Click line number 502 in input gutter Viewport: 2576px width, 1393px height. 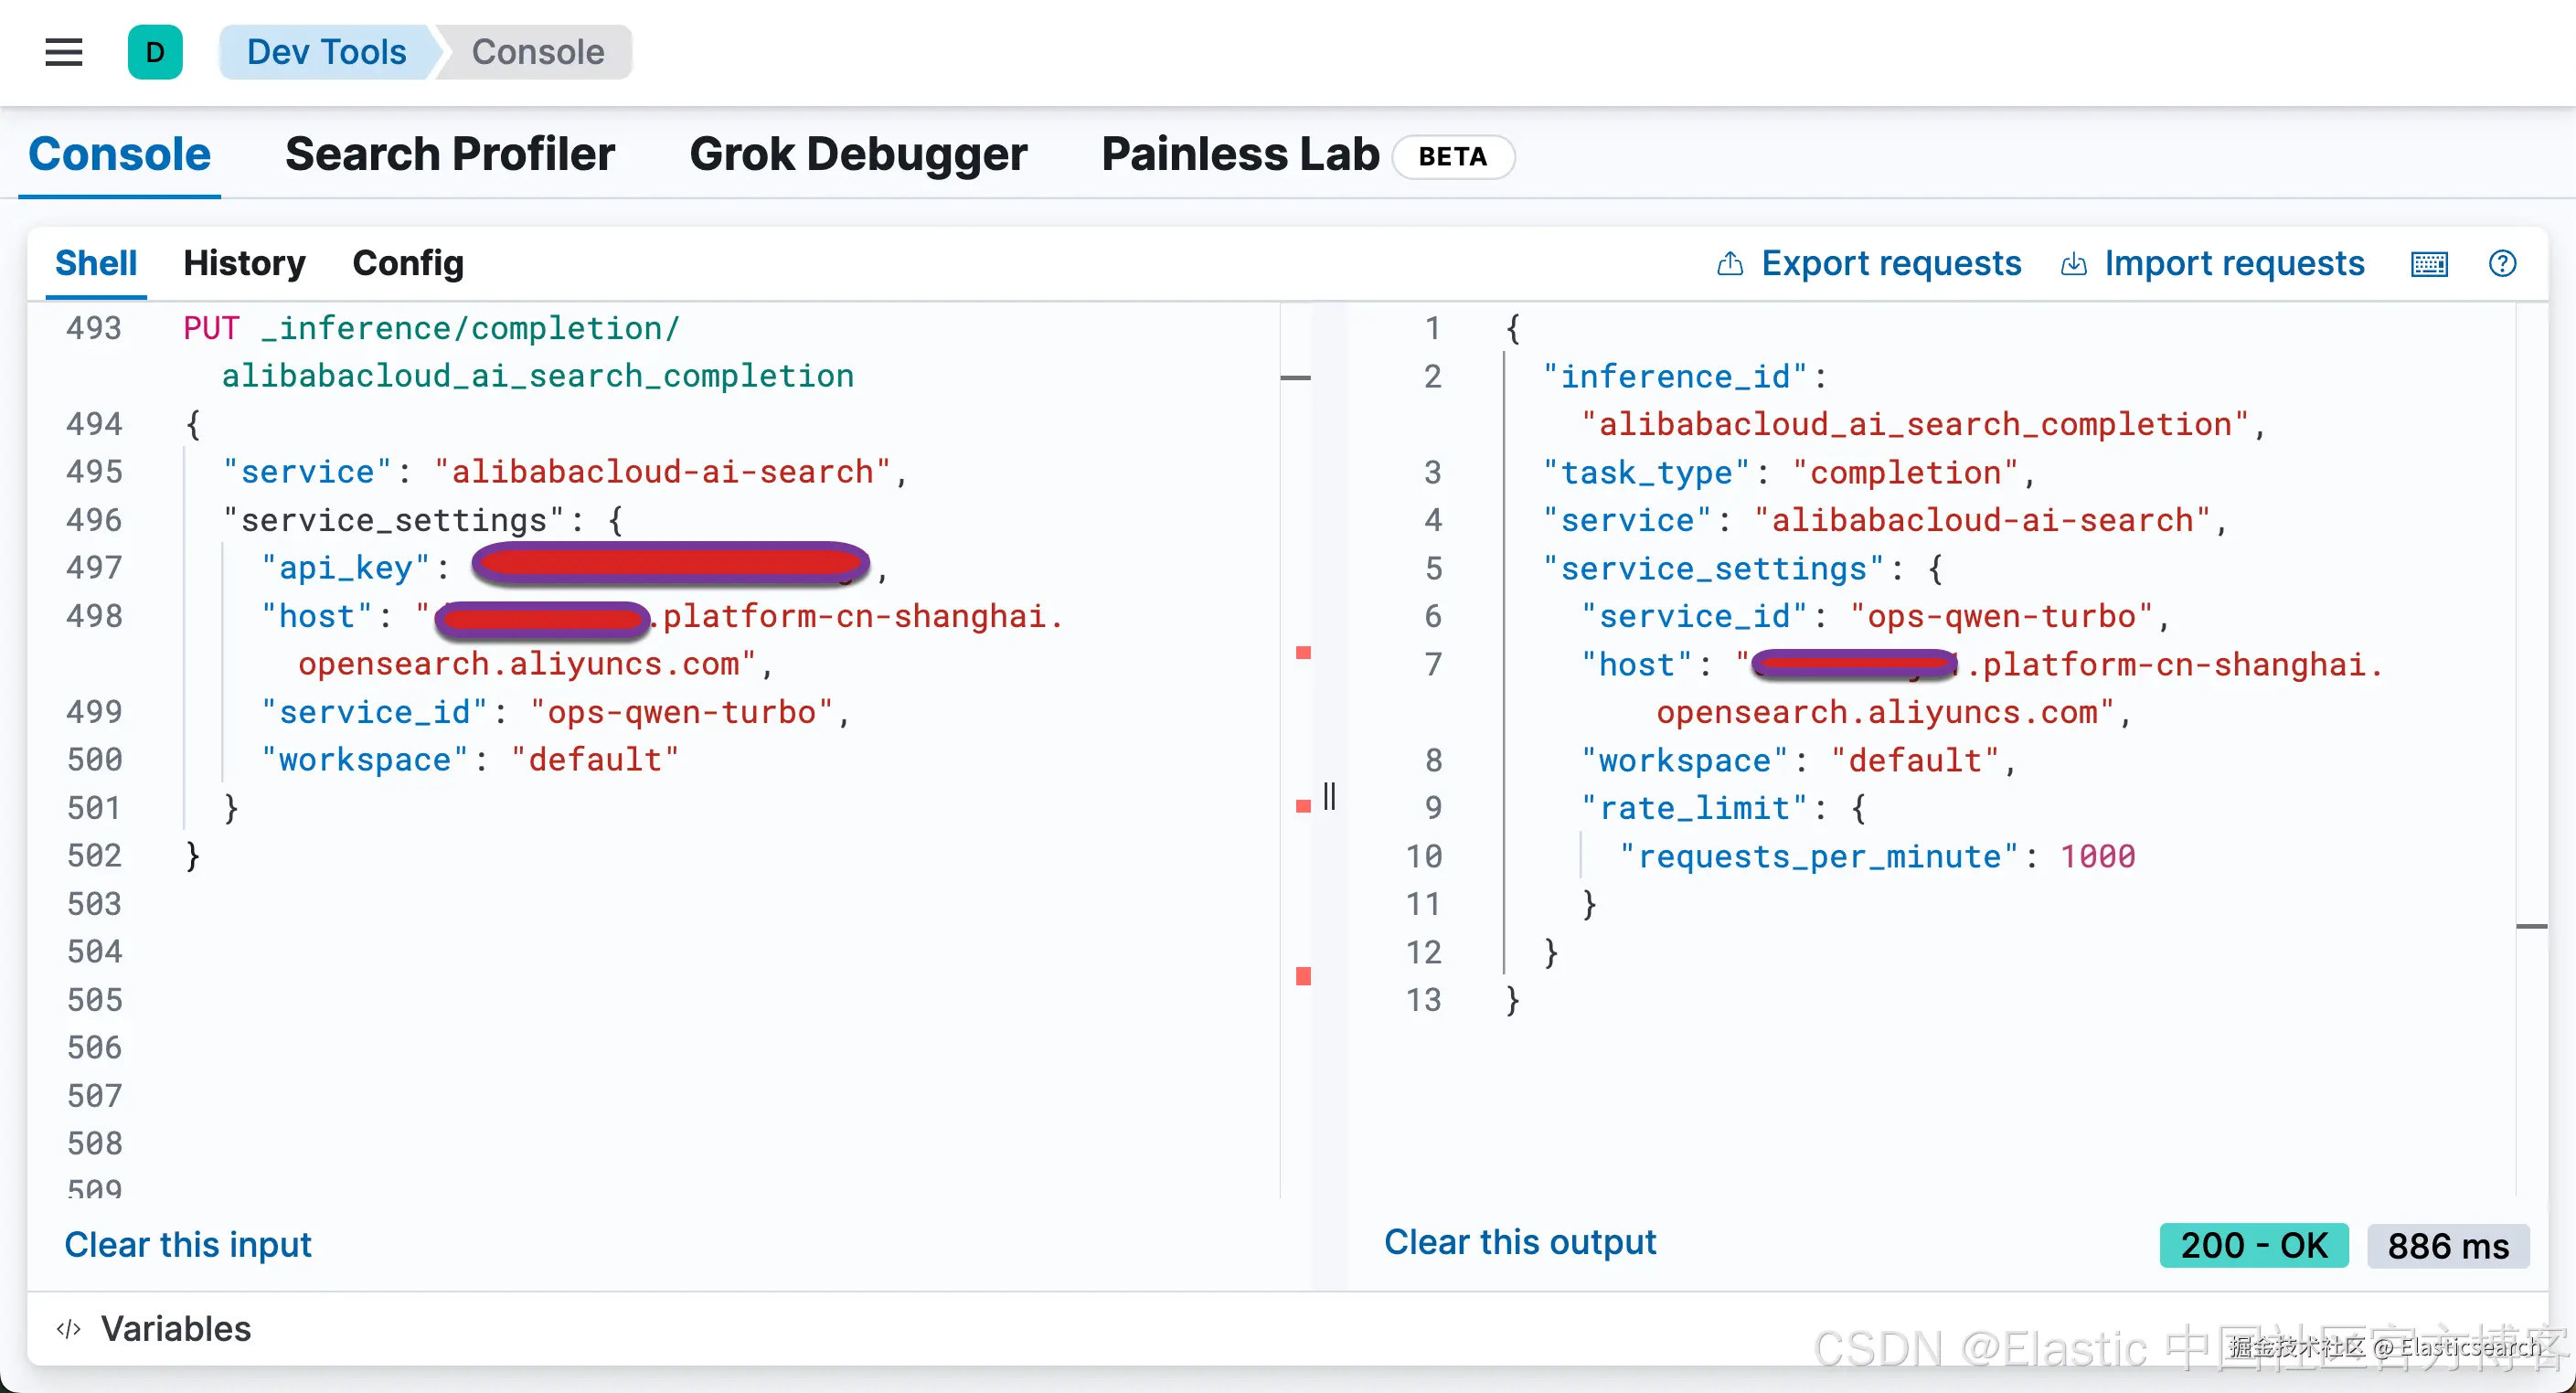point(94,856)
